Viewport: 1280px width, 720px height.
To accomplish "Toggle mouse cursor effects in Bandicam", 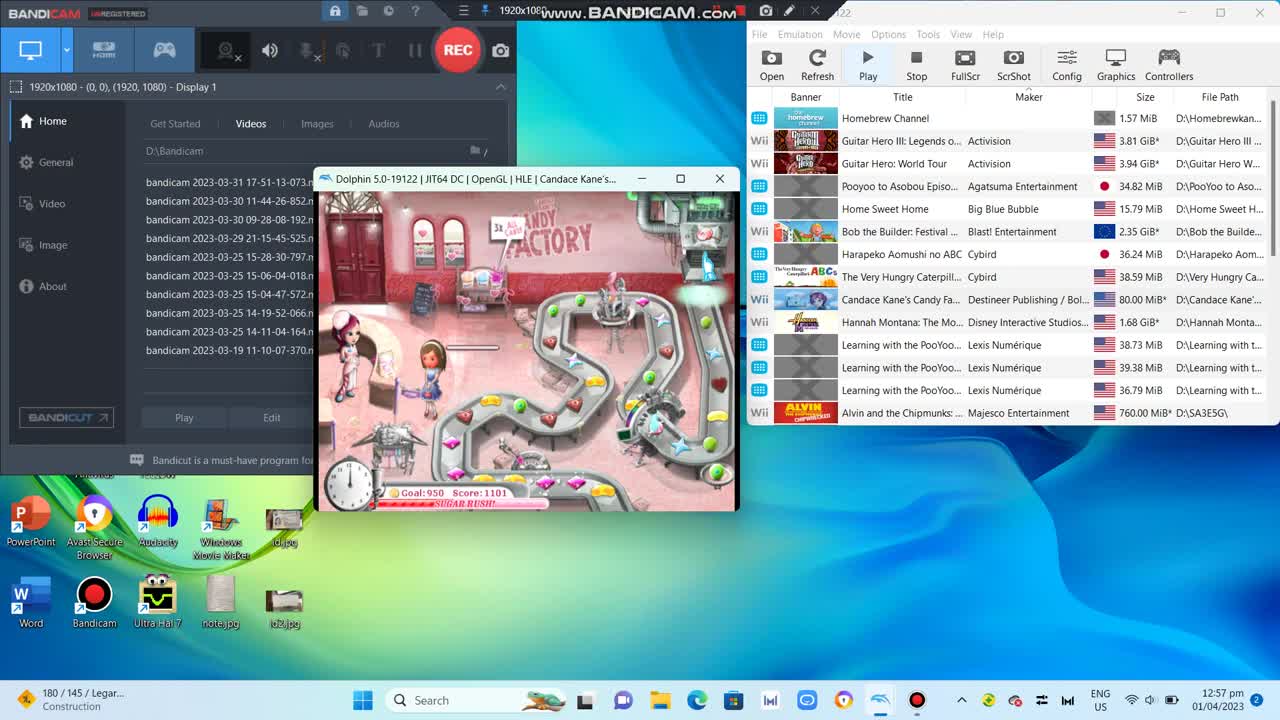I will point(343,50).
